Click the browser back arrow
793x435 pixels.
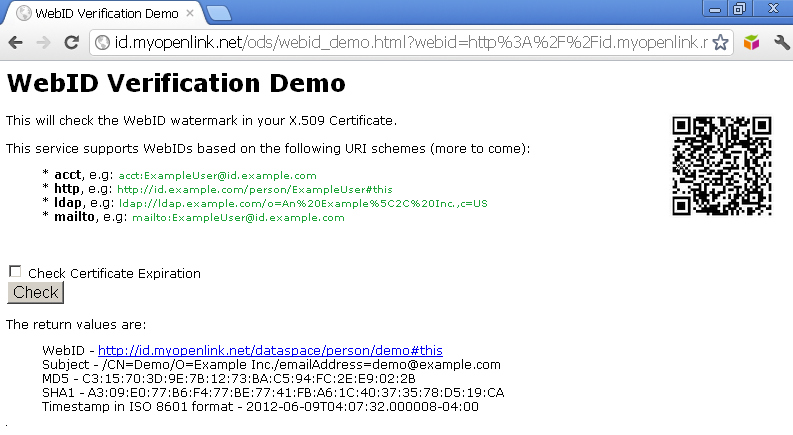(x=16, y=43)
